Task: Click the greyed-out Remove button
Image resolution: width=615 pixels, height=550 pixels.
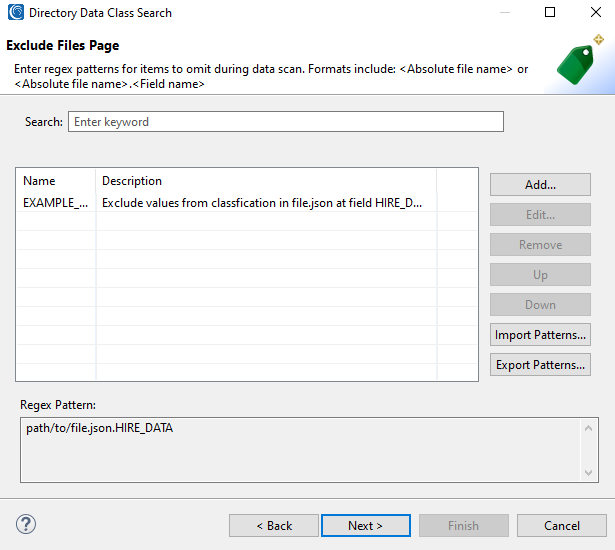Action: click(x=540, y=245)
